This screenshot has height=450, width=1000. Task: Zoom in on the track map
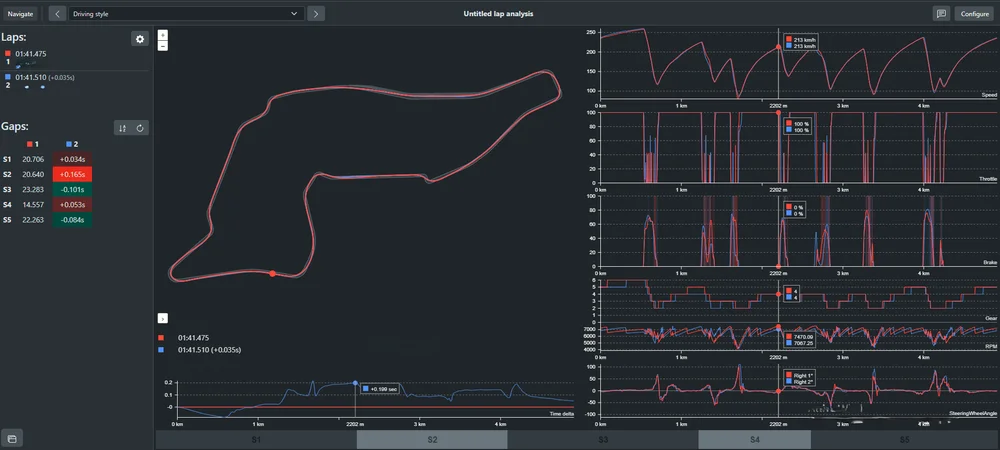coord(163,36)
